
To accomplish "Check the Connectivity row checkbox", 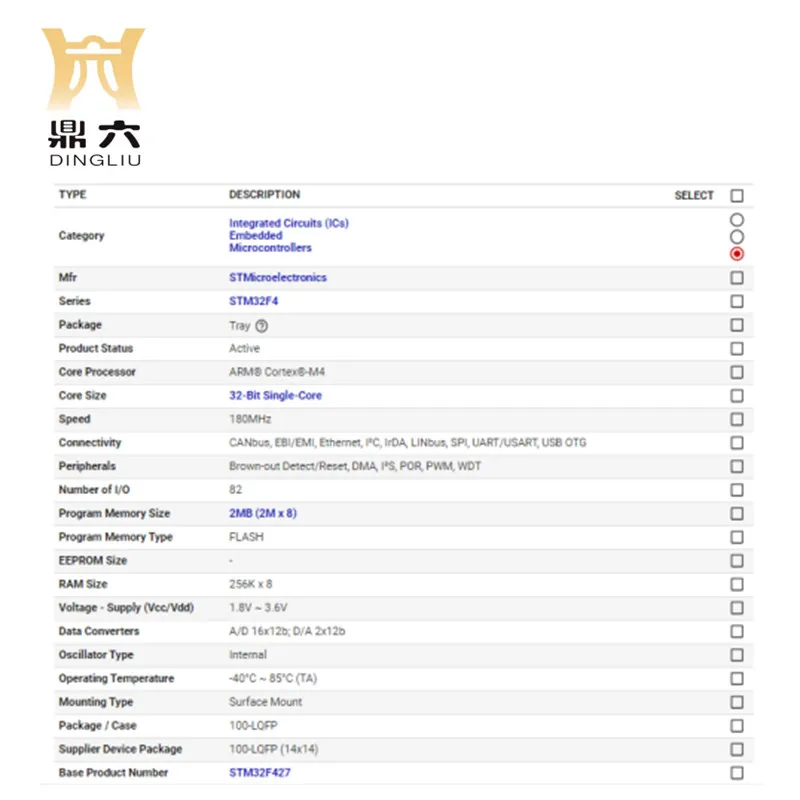I will point(736,442).
